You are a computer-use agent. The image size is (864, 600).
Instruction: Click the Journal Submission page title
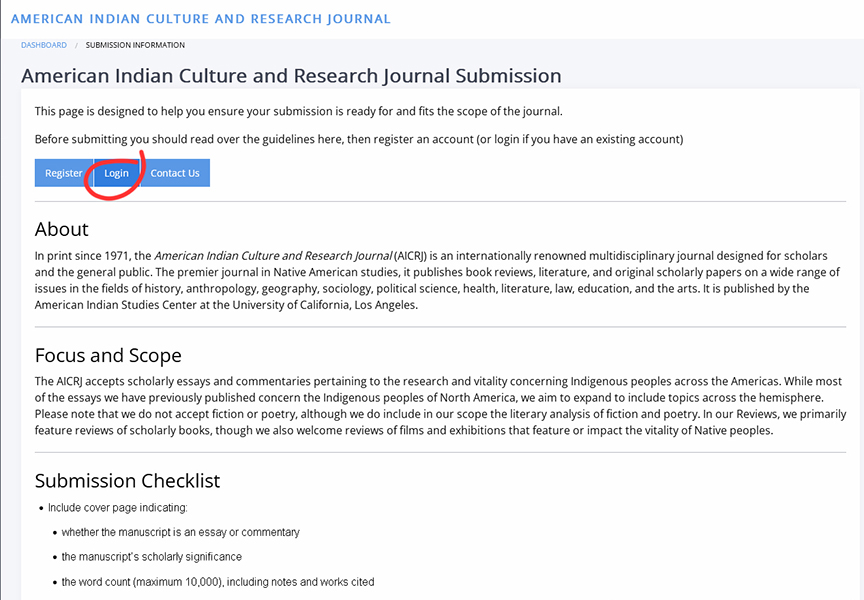coord(291,76)
